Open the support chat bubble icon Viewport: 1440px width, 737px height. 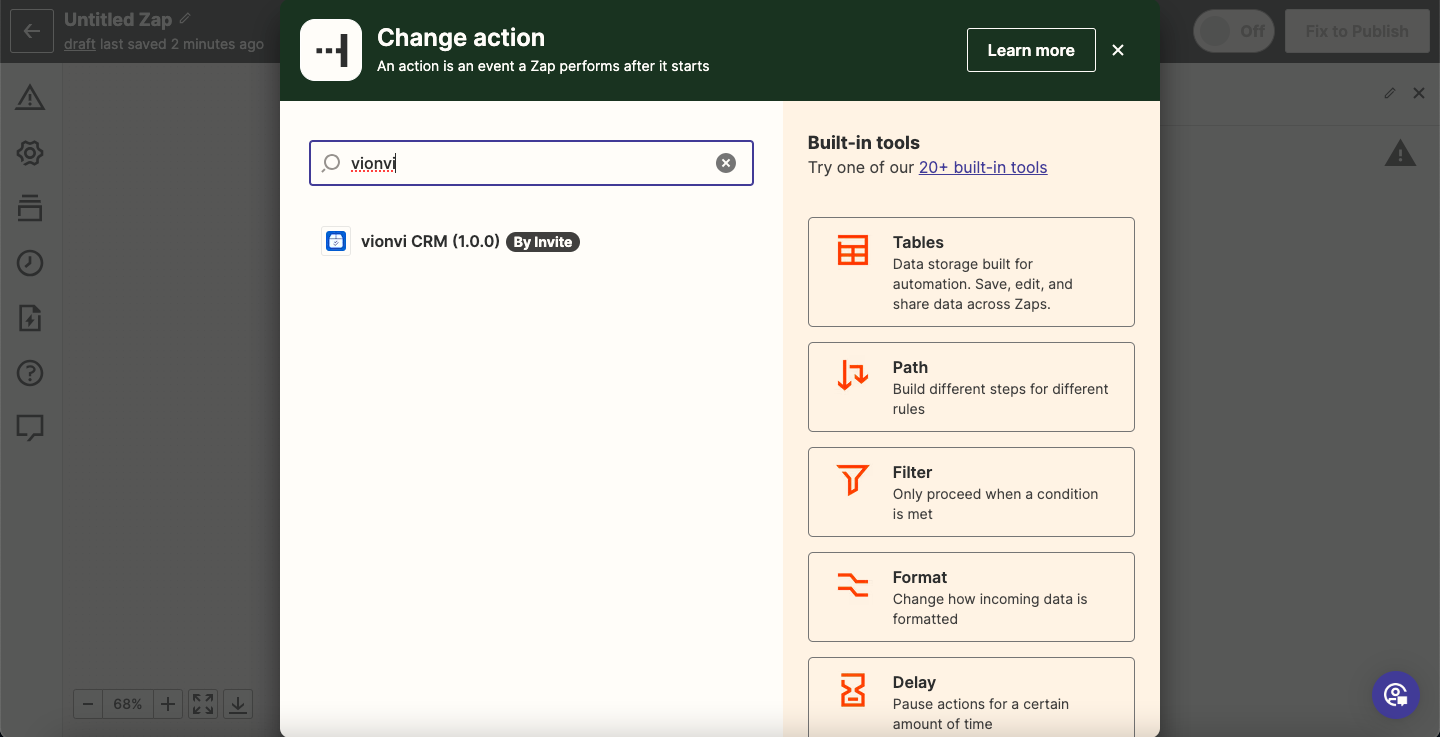pos(1395,694)
